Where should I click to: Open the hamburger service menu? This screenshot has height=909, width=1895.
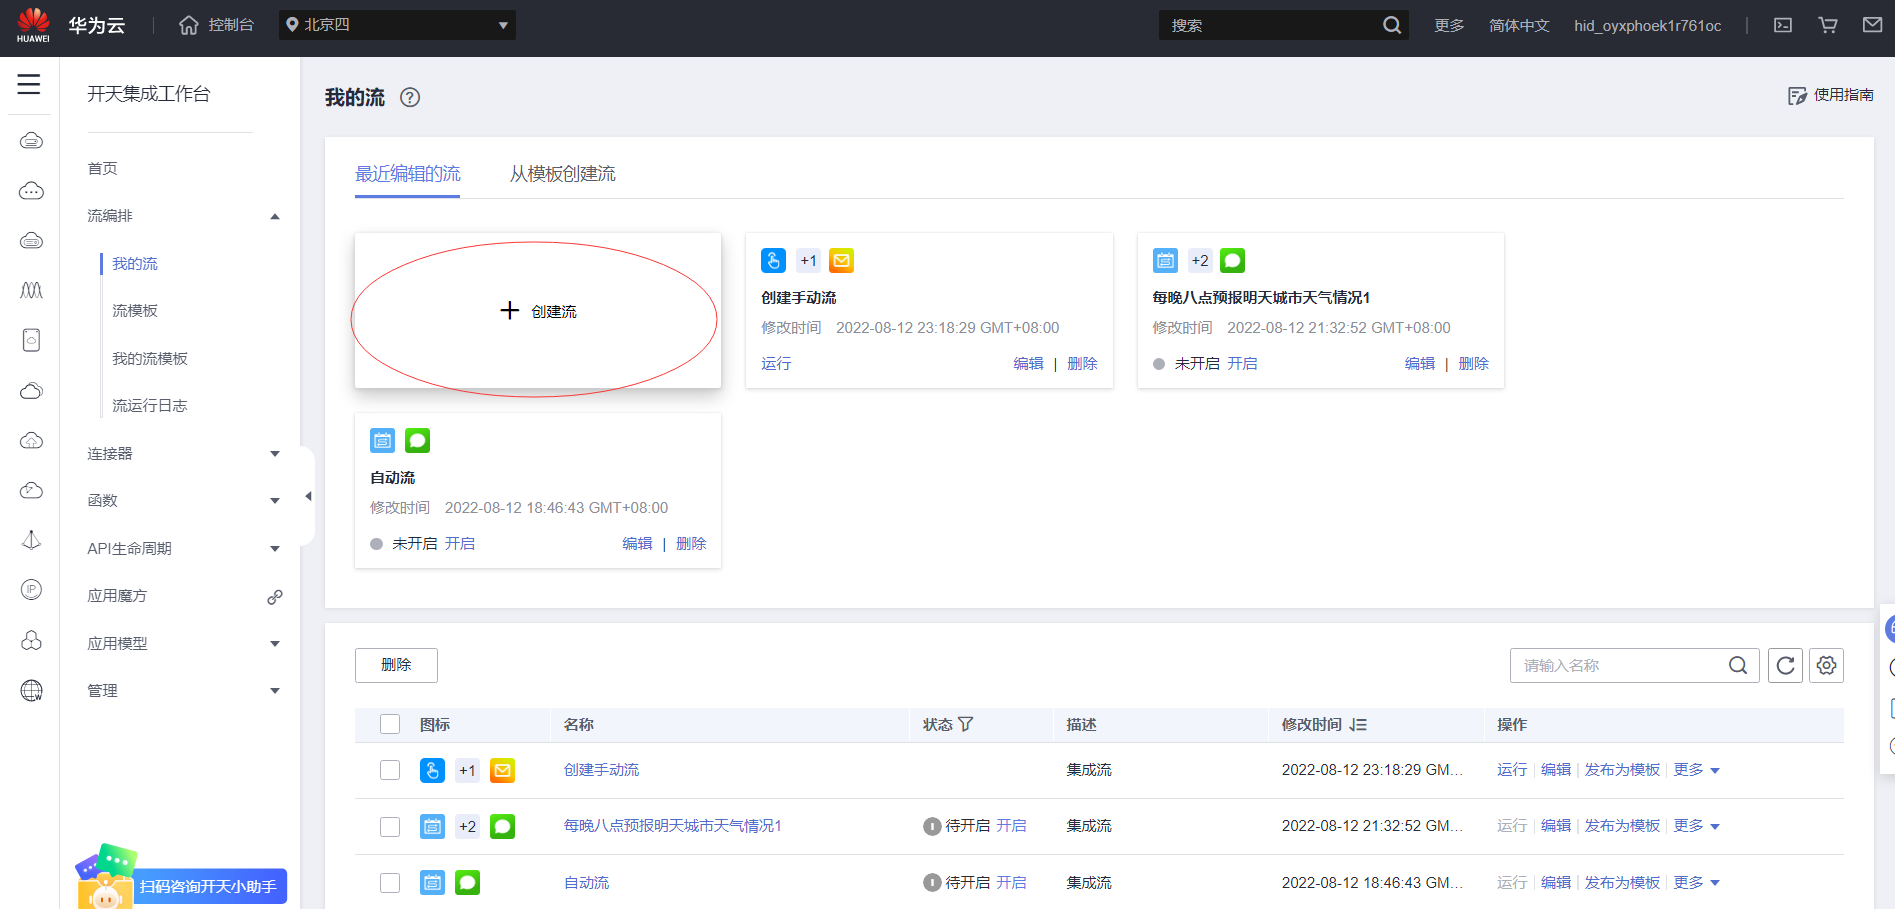click(x=29, y=84)
